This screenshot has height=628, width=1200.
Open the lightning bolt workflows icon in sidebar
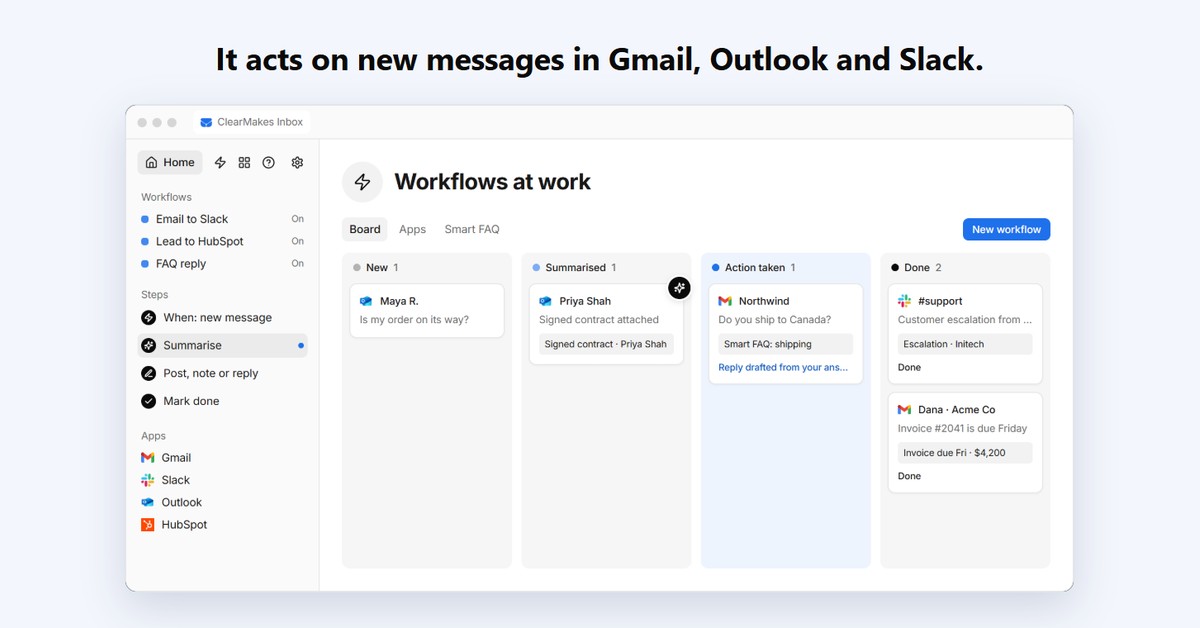pyautogui.click(x=220, y=162)
